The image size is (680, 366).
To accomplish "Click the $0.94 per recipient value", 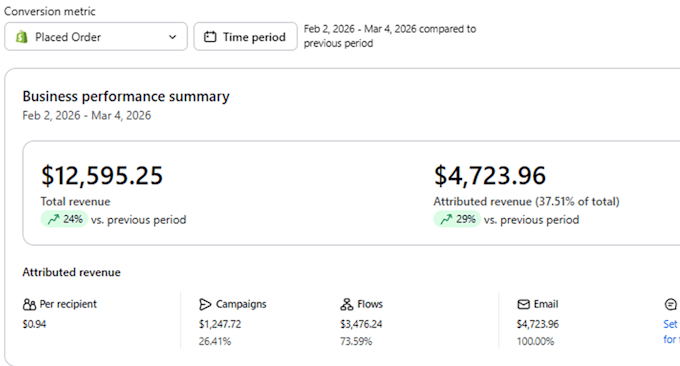I will point(34,324).
